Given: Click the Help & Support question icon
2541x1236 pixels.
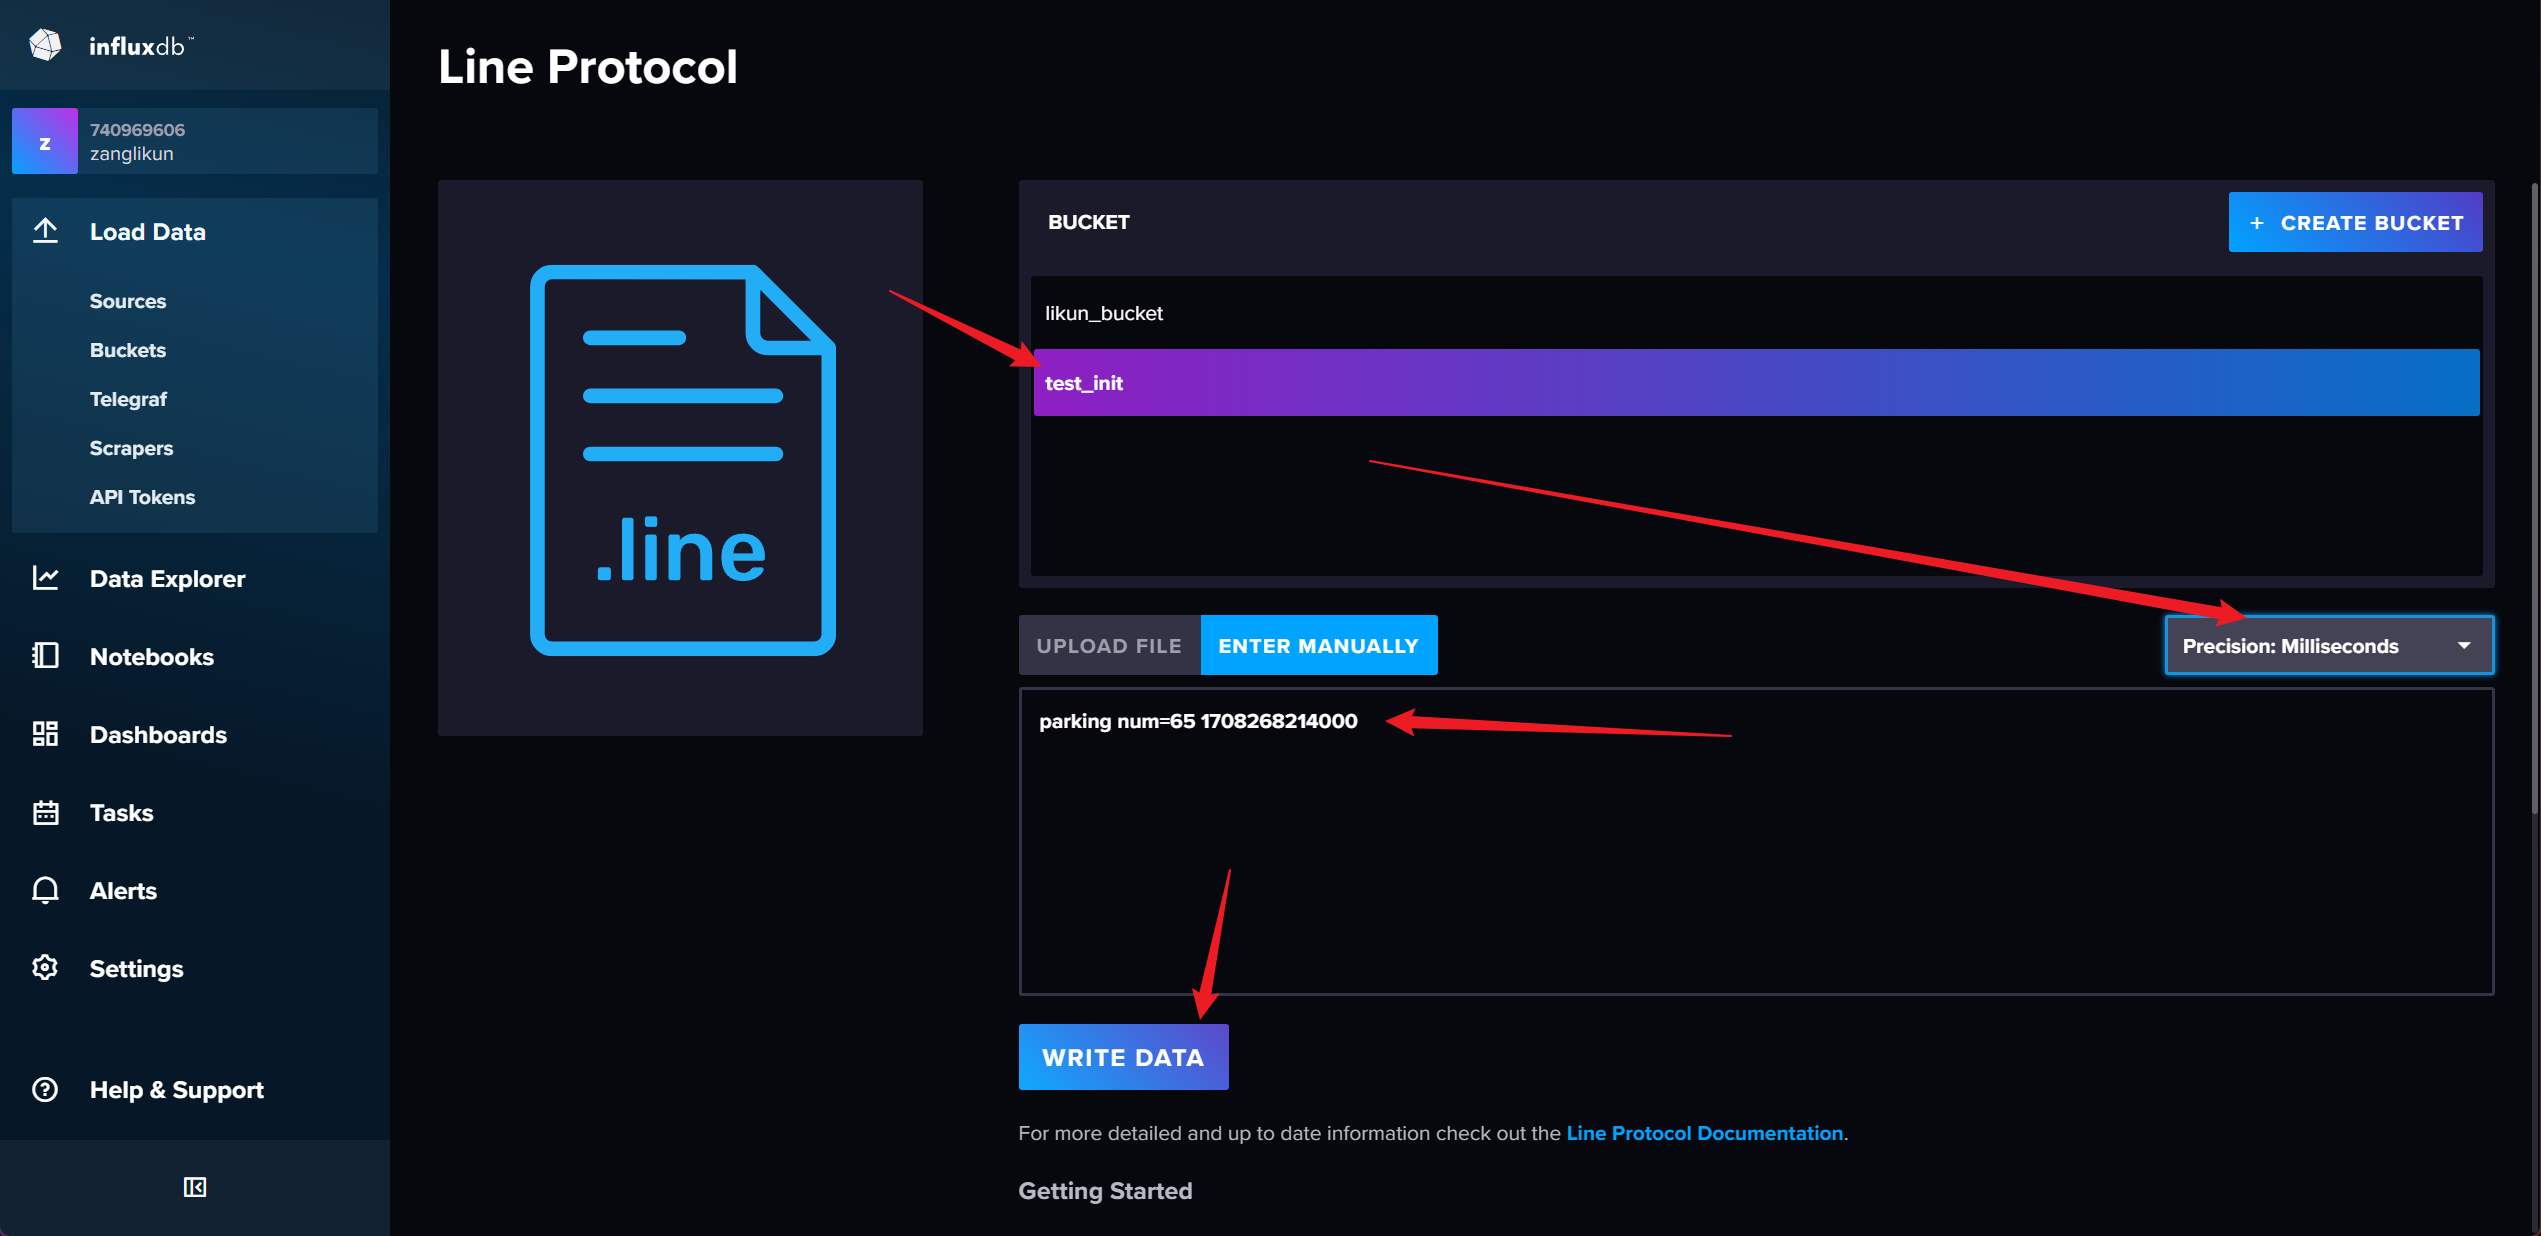Looking at the screenshot, I should click(46, 1089).
